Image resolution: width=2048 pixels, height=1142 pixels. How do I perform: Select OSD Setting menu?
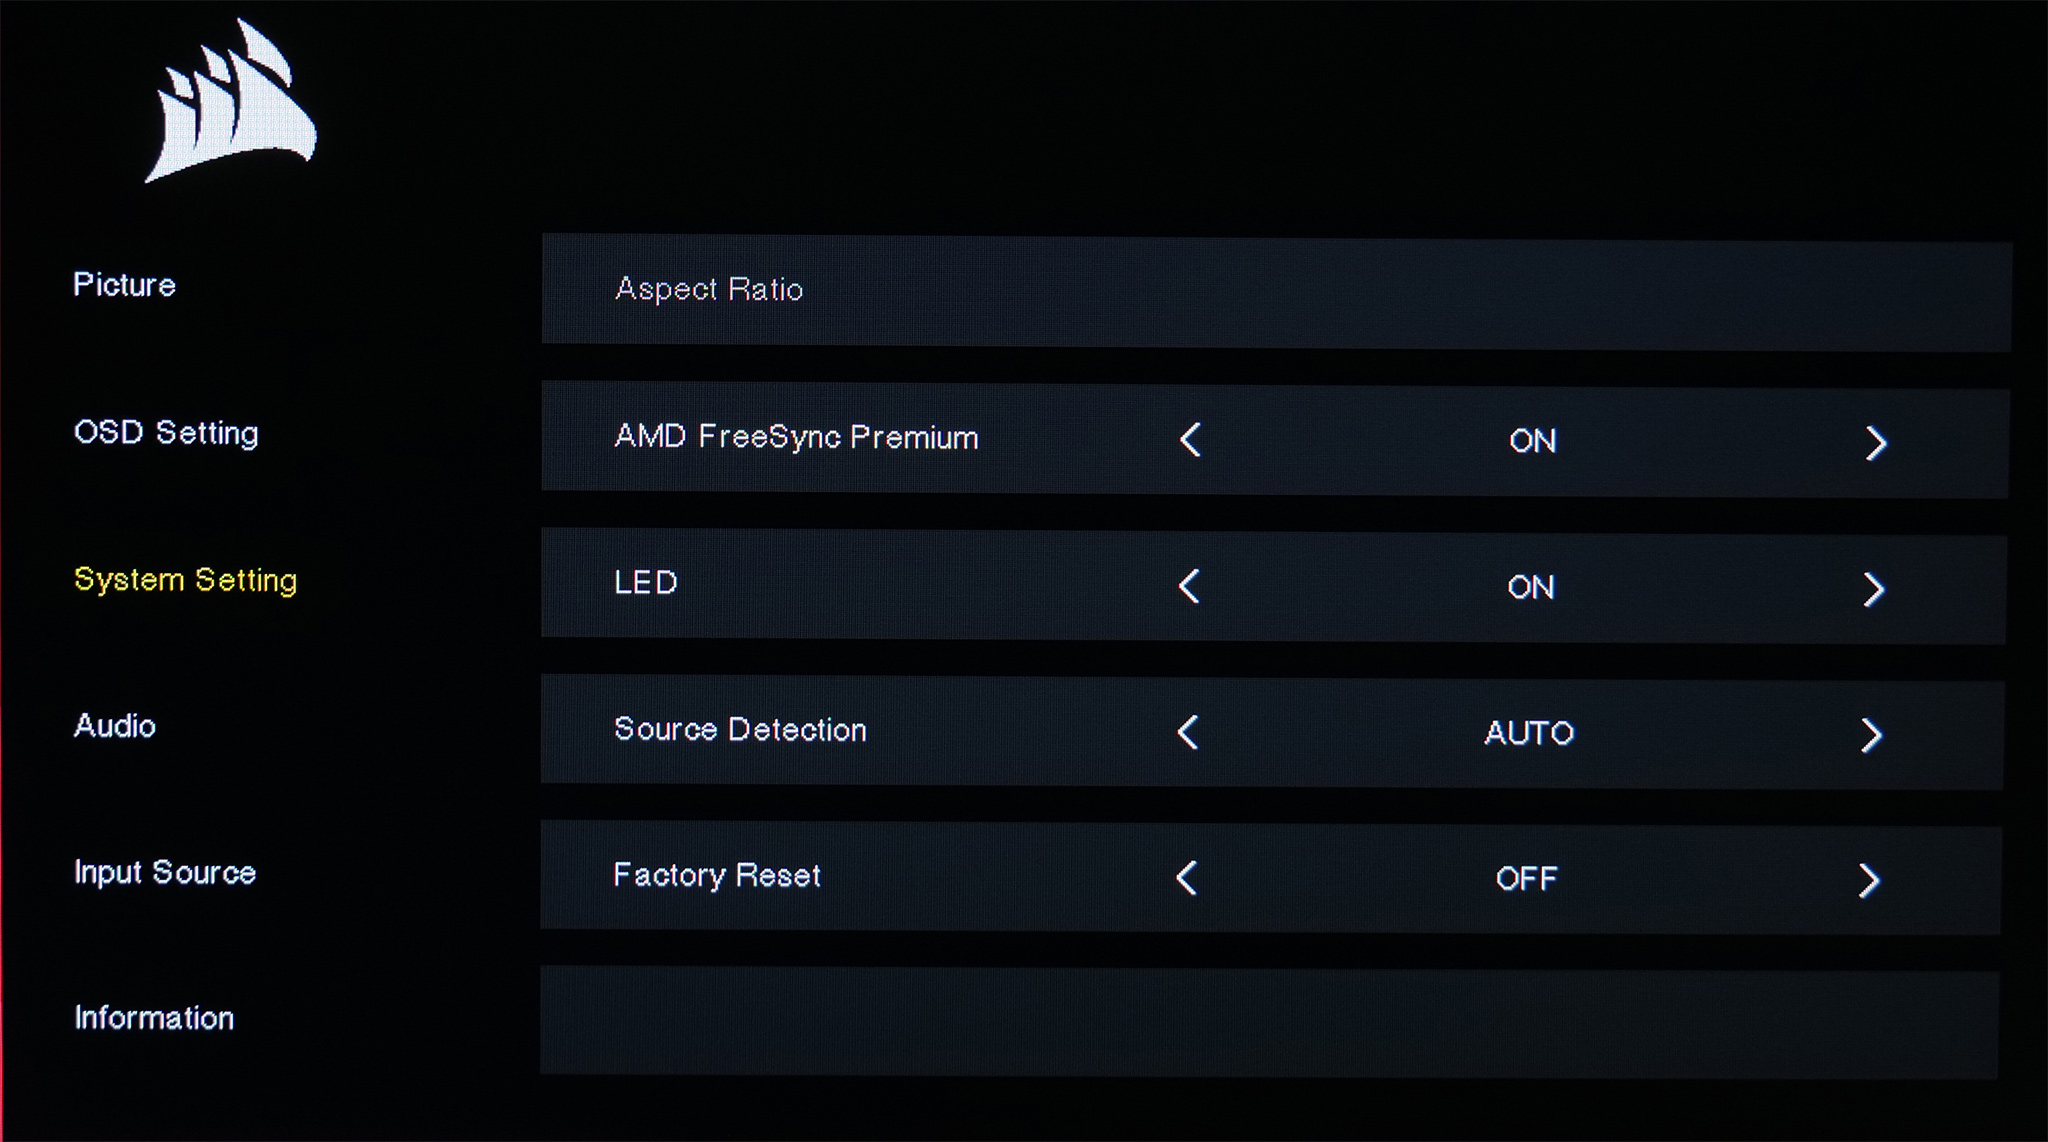click(x=166, y=433)
